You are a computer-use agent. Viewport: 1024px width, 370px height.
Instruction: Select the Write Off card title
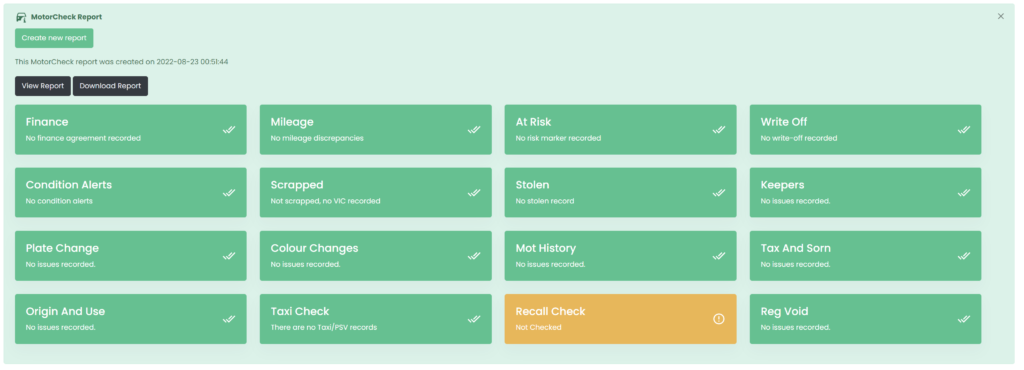(x=784, y=122)
